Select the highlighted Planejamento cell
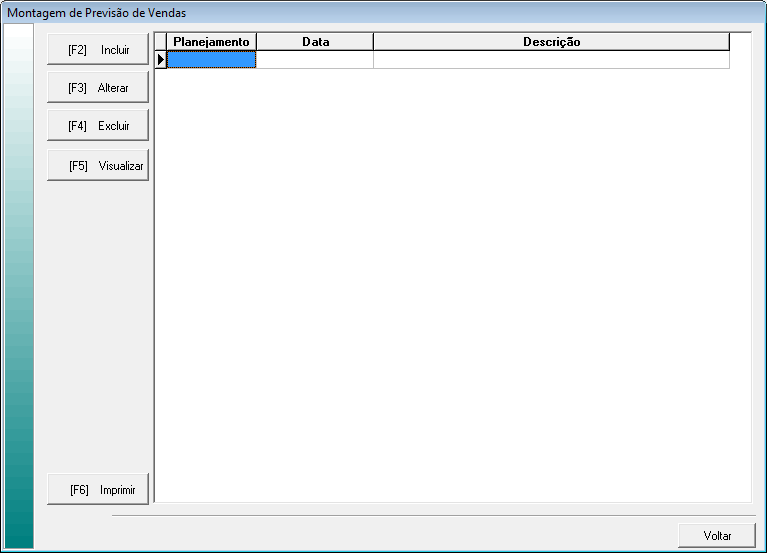 pos(211,60)
